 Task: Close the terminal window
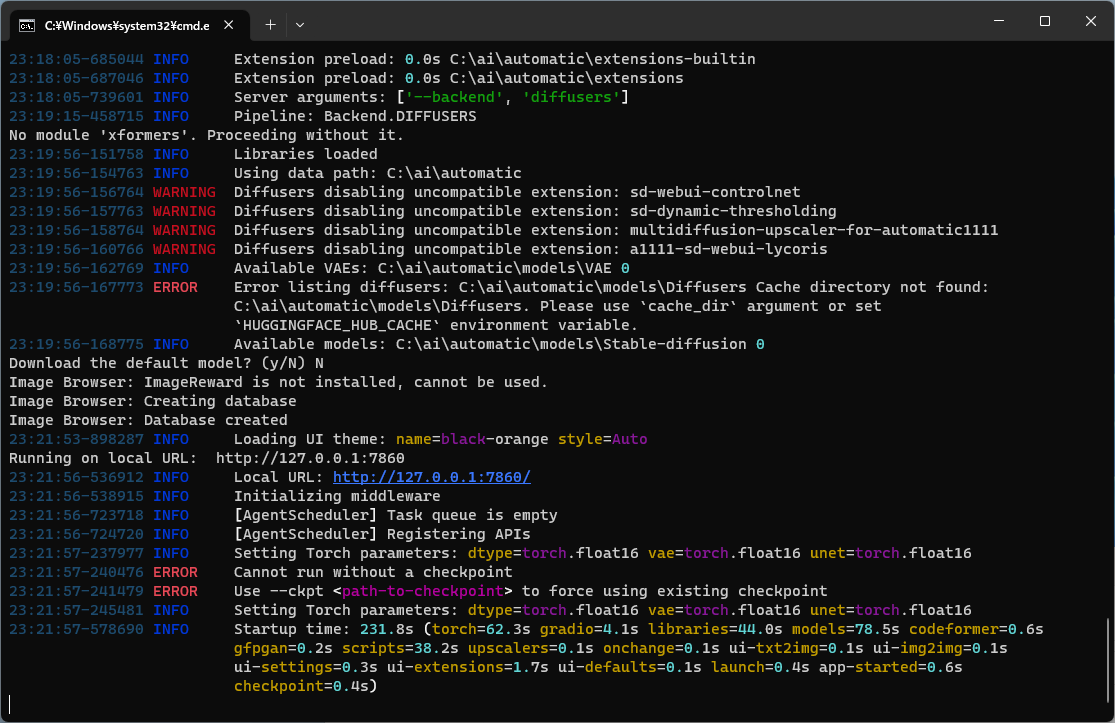[x=1091, y=21]
